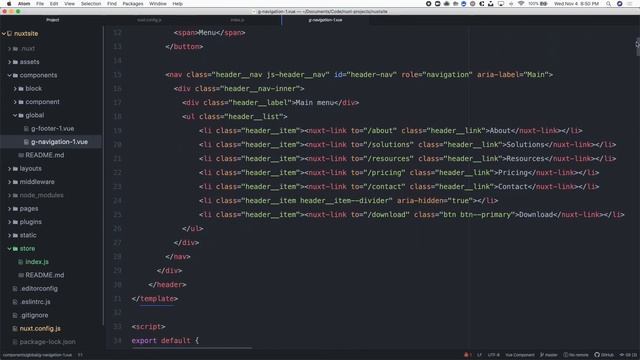Open the View menu

69,4
